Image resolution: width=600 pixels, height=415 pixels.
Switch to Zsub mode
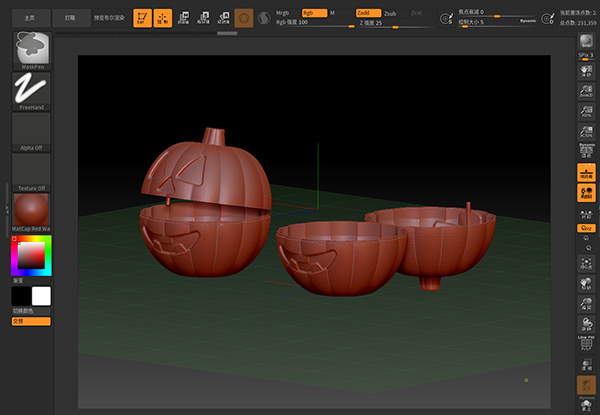click(389, 13)
